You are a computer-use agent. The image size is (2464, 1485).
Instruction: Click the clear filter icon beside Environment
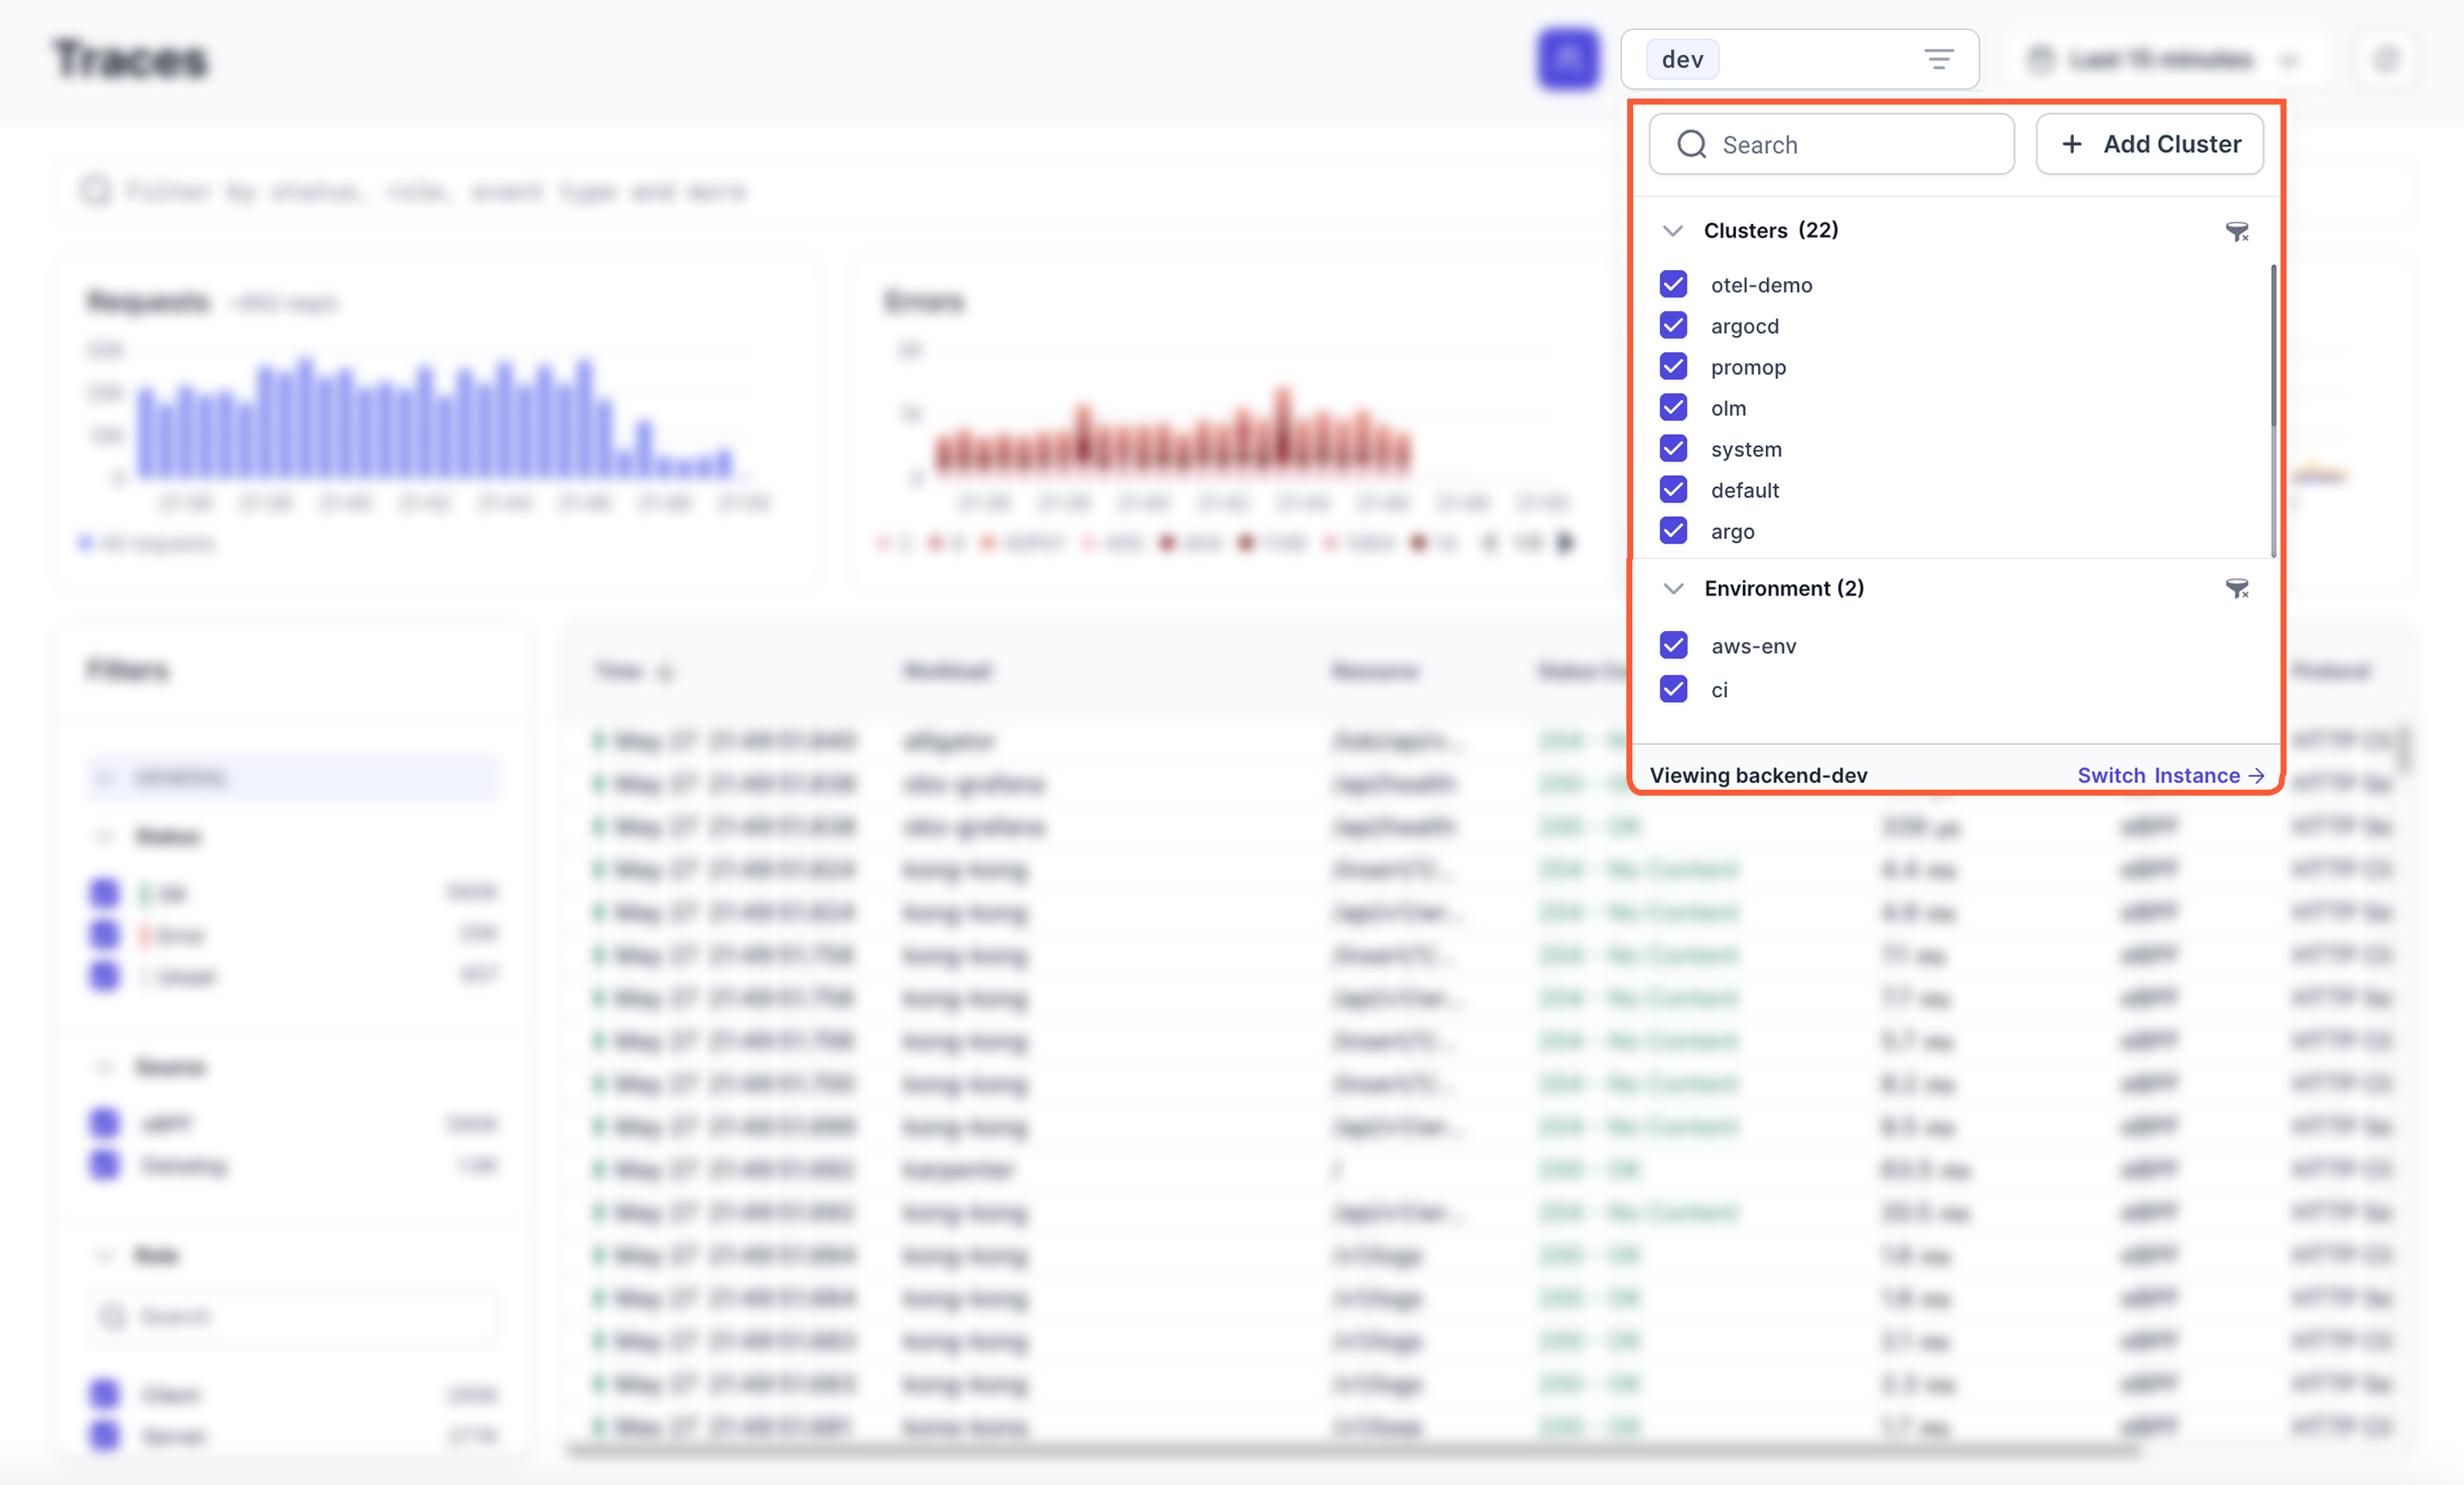click(x=2236, y=589)
